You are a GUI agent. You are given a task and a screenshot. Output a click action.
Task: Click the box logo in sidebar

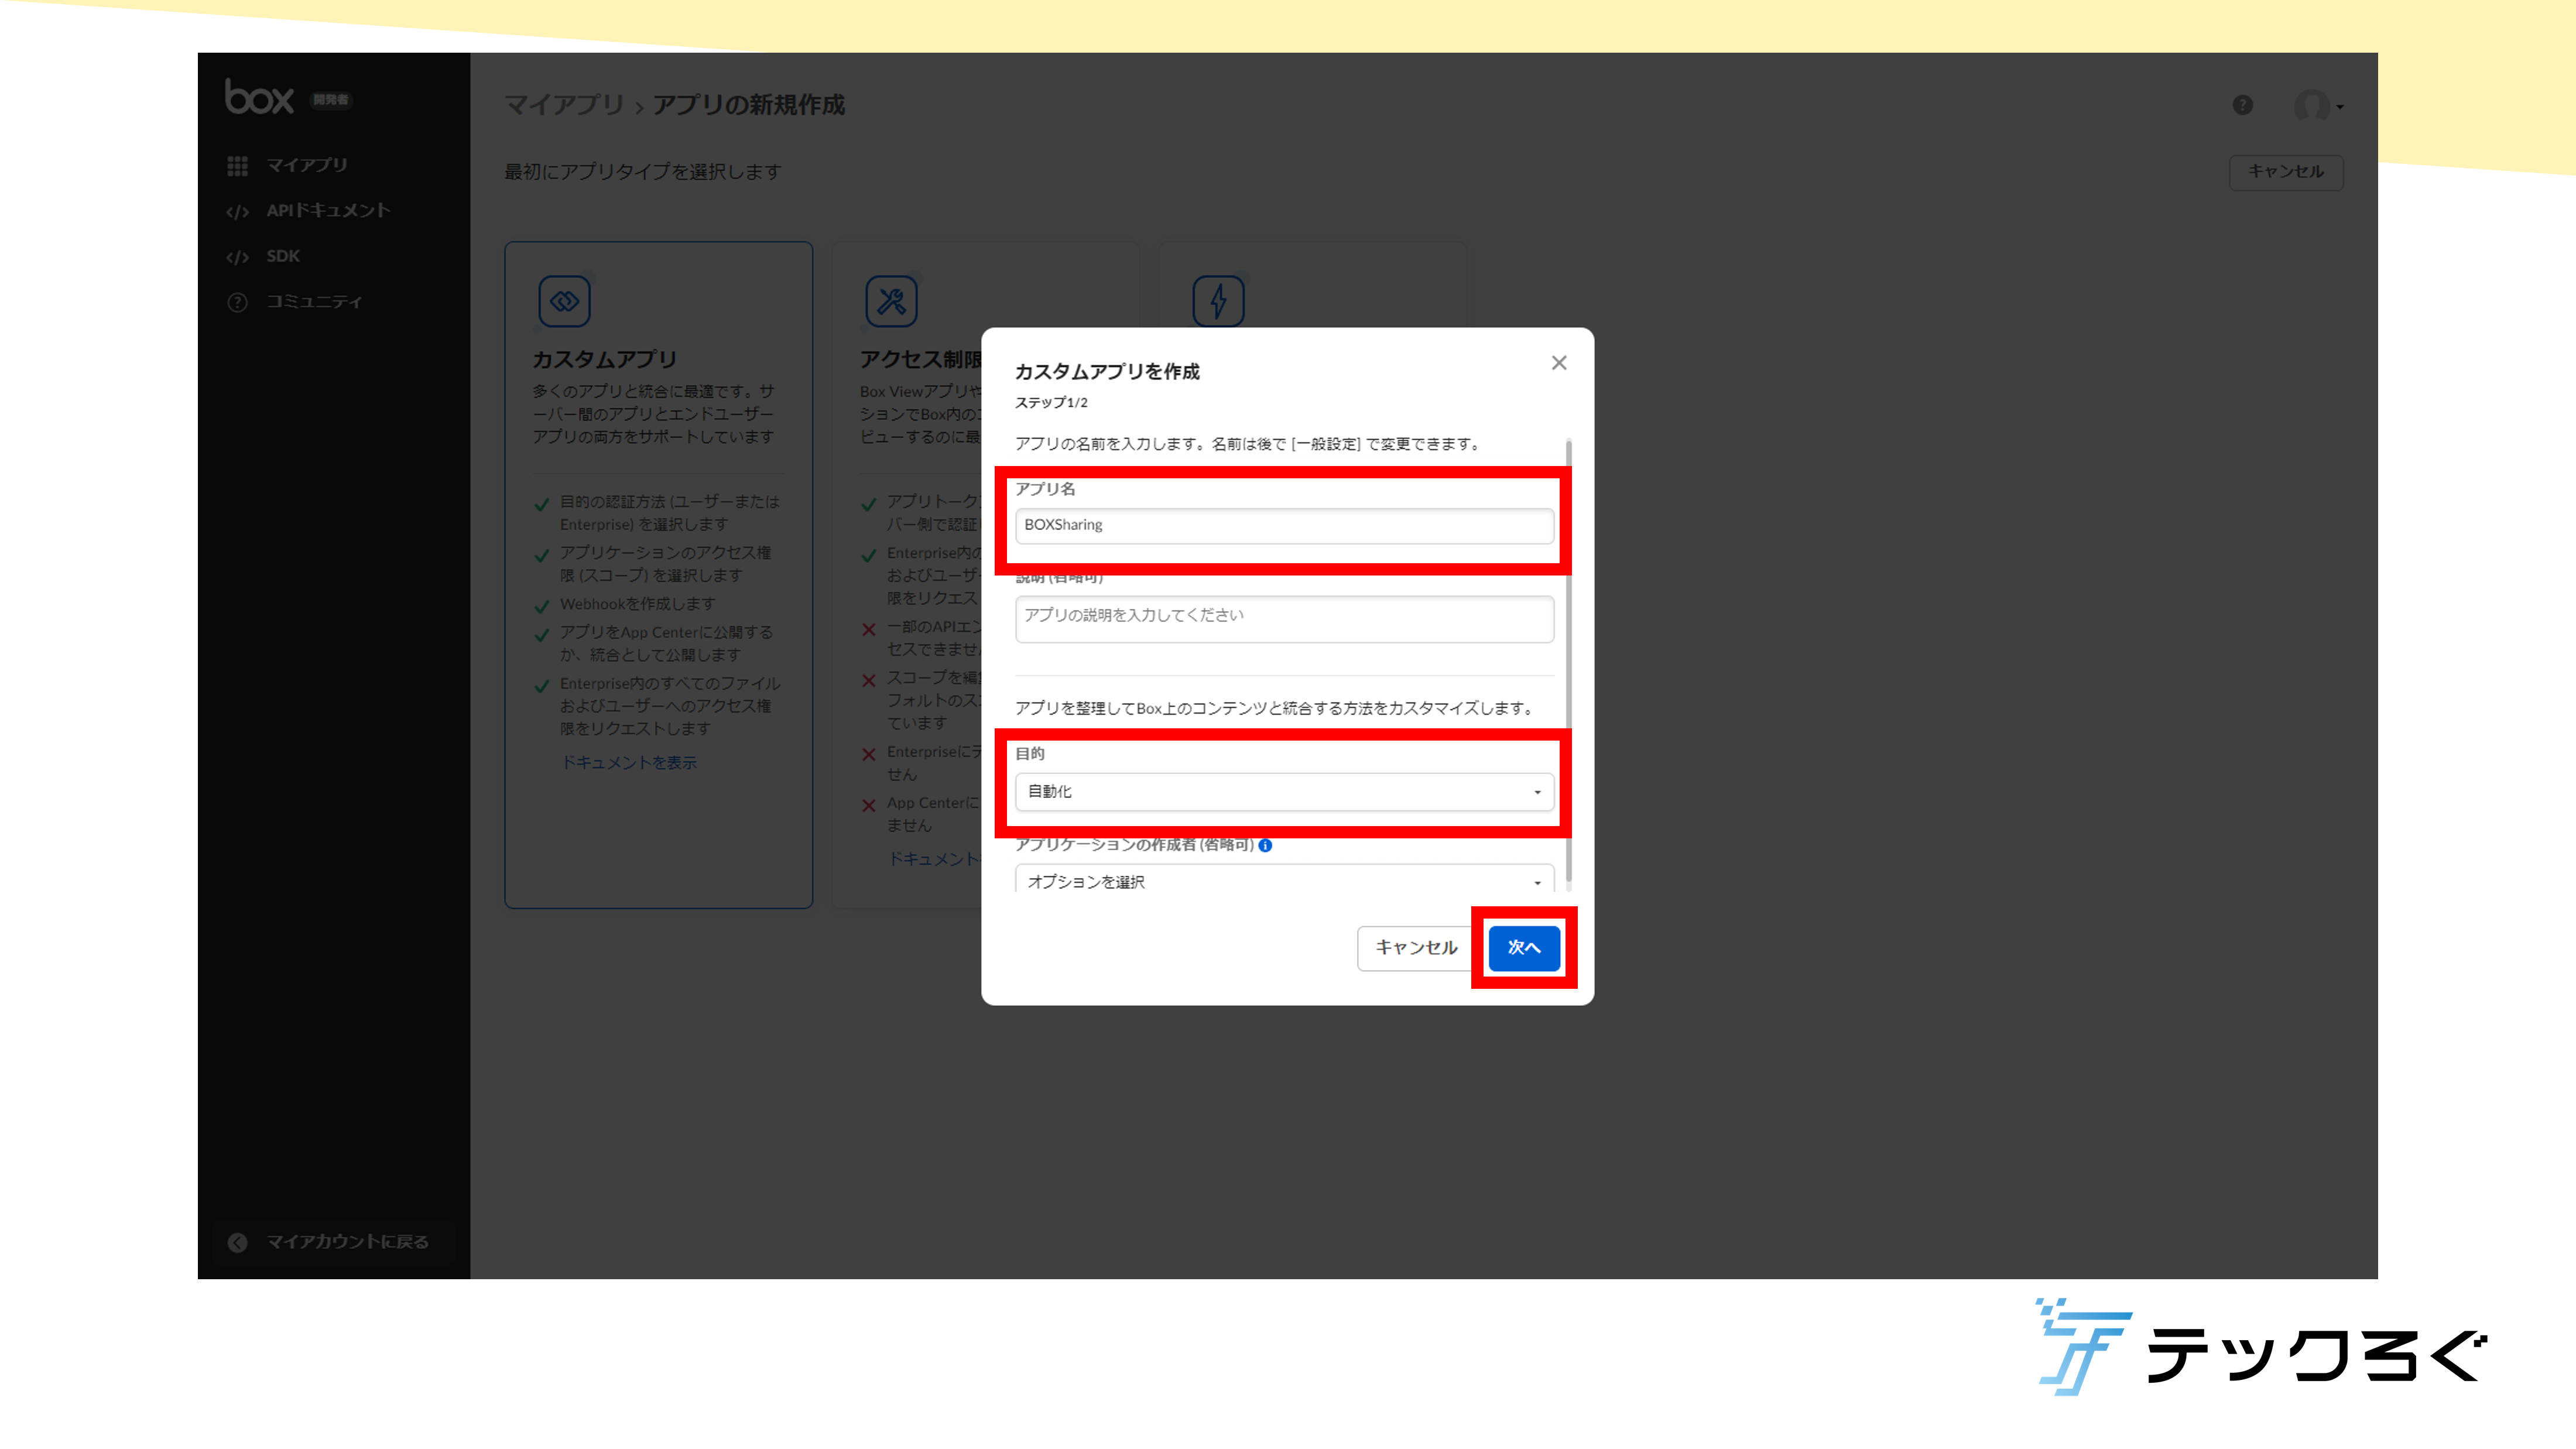coord(259,98)
